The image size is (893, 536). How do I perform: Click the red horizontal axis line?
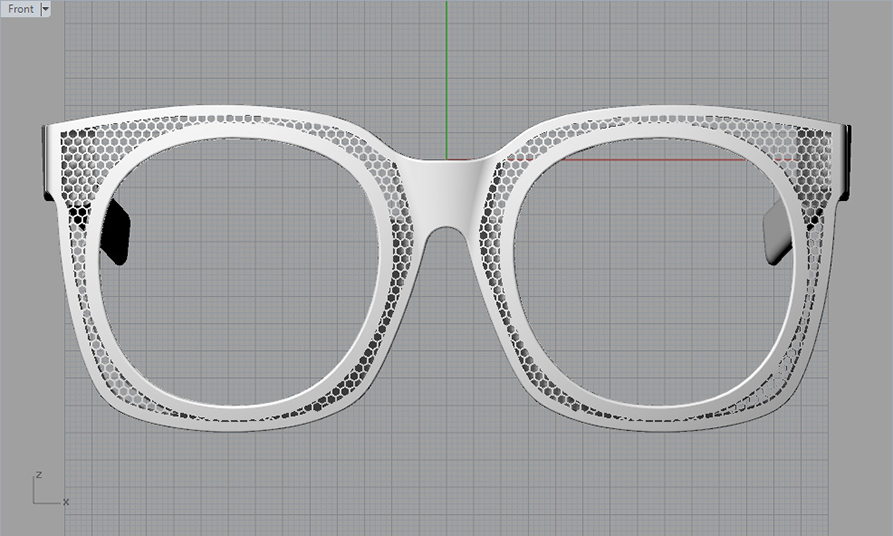650,158
